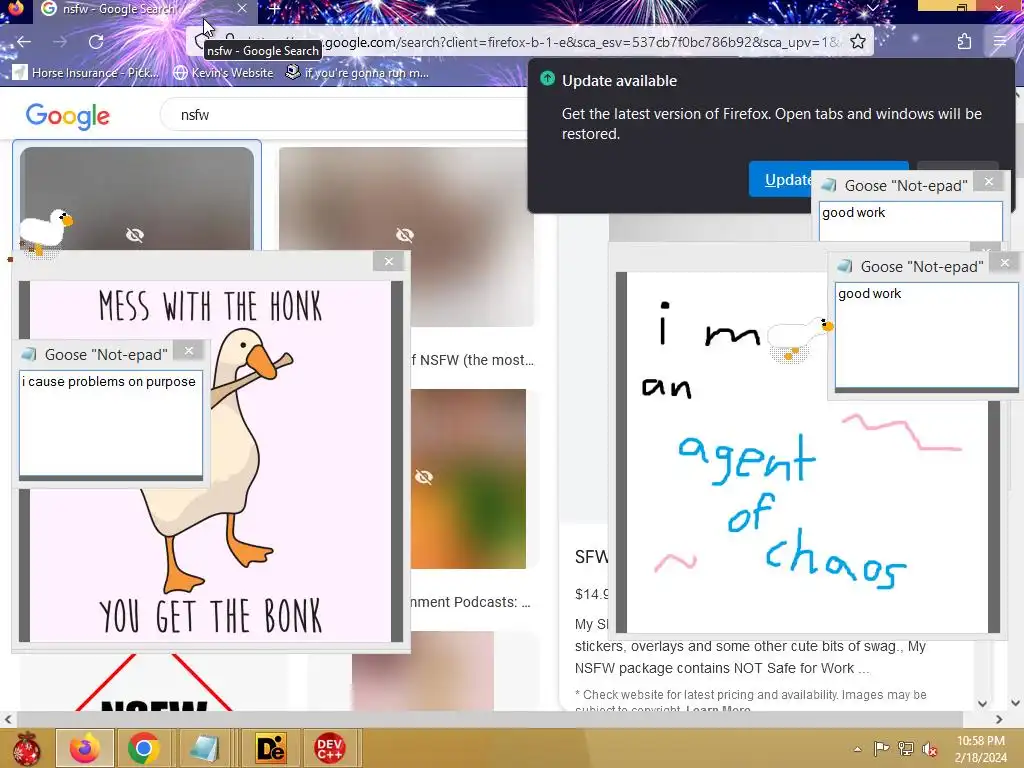Viewport: 1024px width, 768px height.
Task: Click the "nment Podcasts: ..." result title
Action: point(471,602)
